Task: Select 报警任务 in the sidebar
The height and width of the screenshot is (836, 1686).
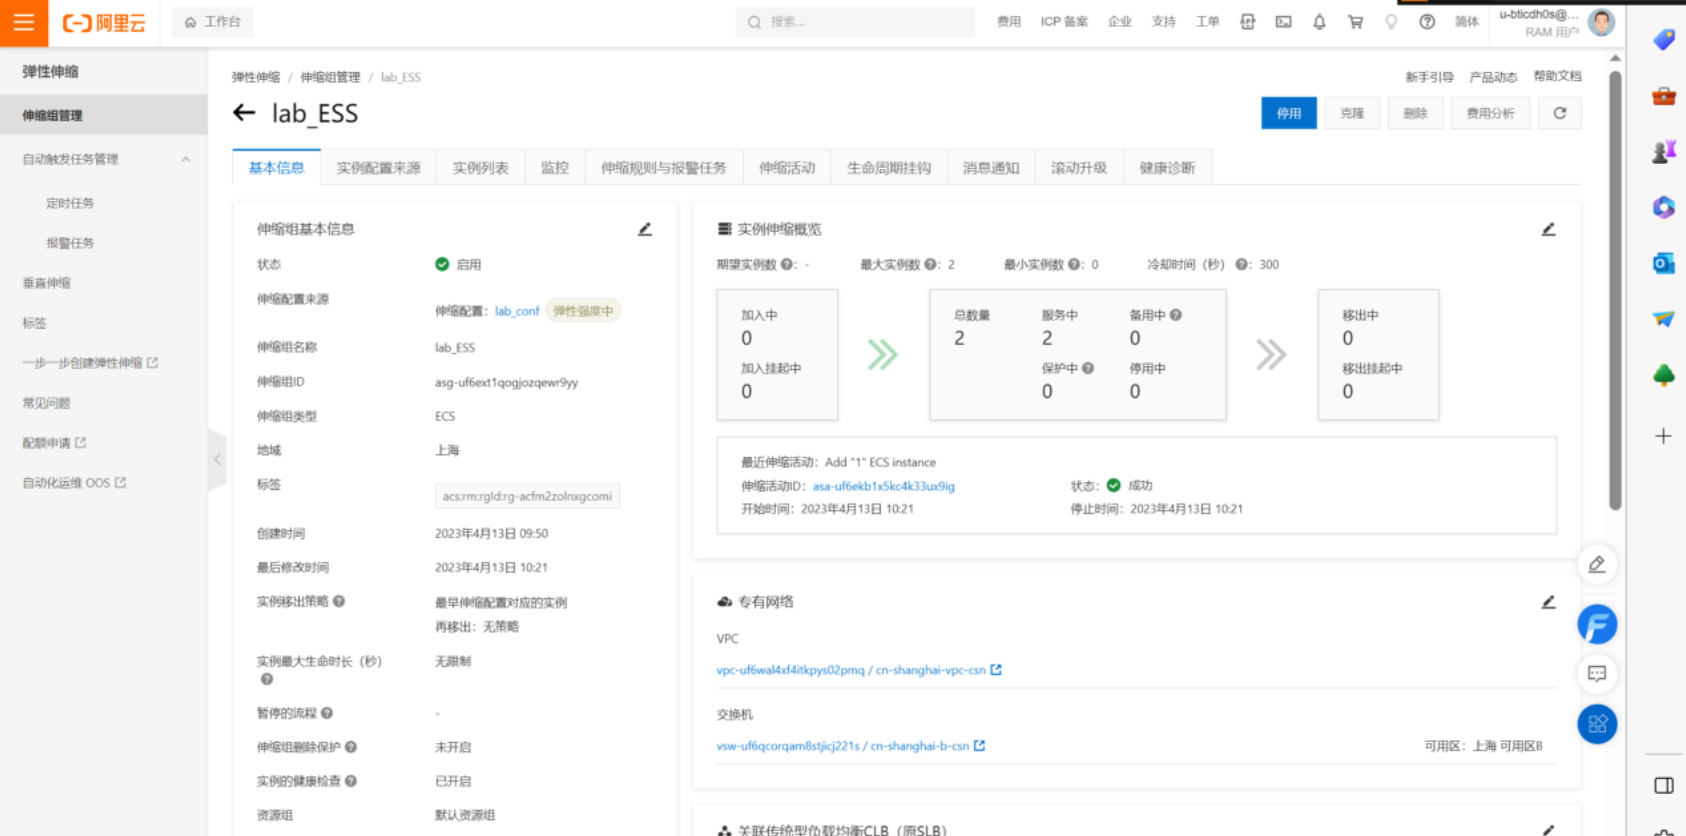Action: (x=70, y=243)
